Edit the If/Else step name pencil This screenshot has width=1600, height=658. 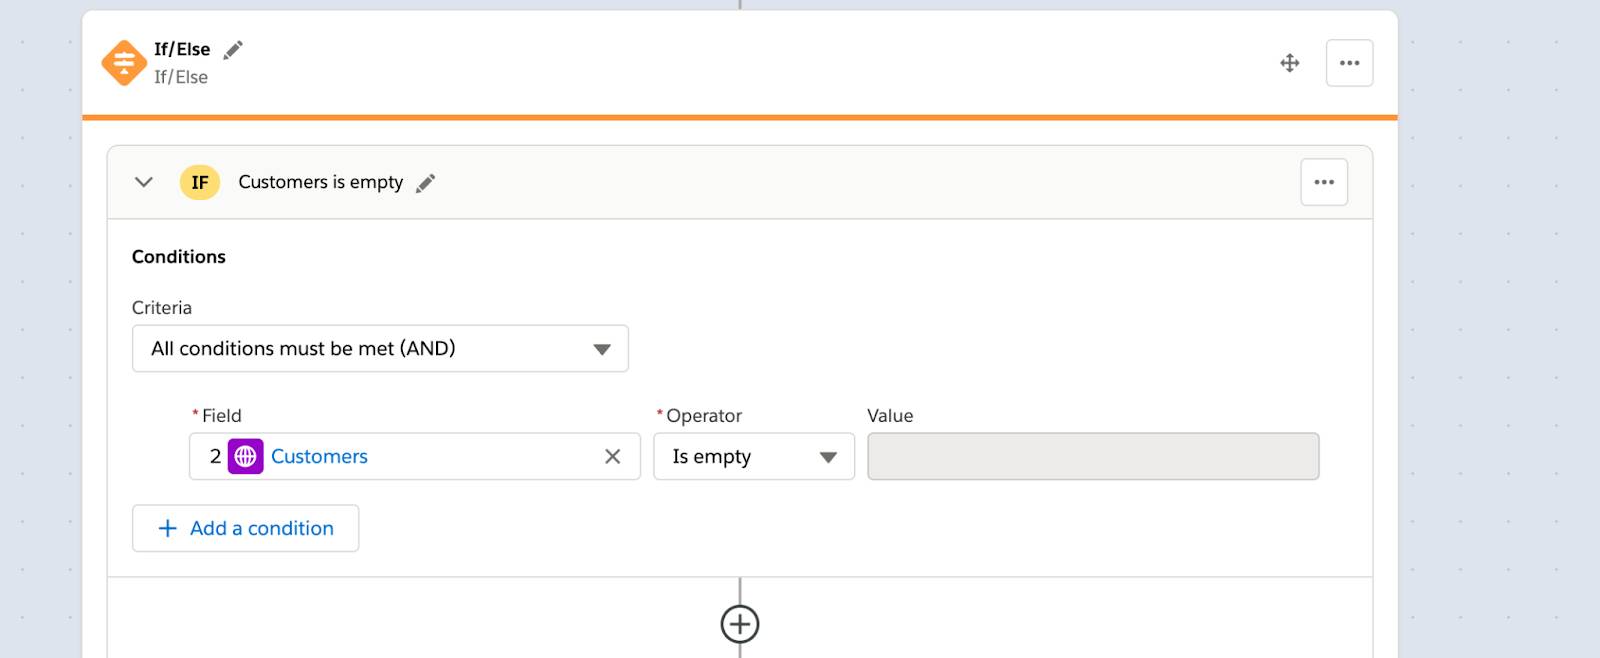(233, 50)
